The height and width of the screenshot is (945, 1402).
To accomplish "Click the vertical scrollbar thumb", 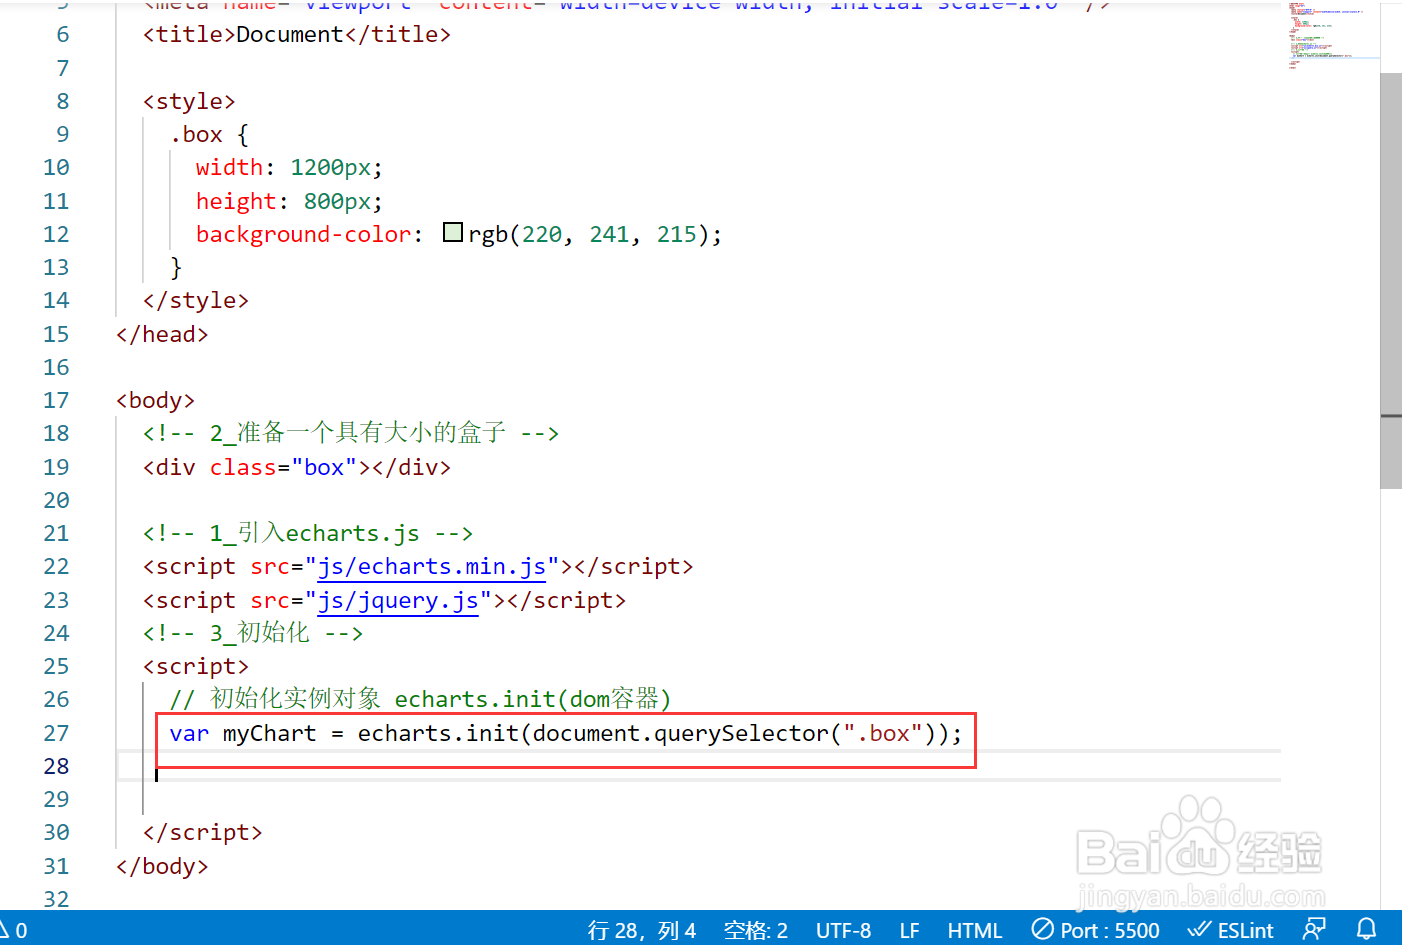I will 1390,280.
